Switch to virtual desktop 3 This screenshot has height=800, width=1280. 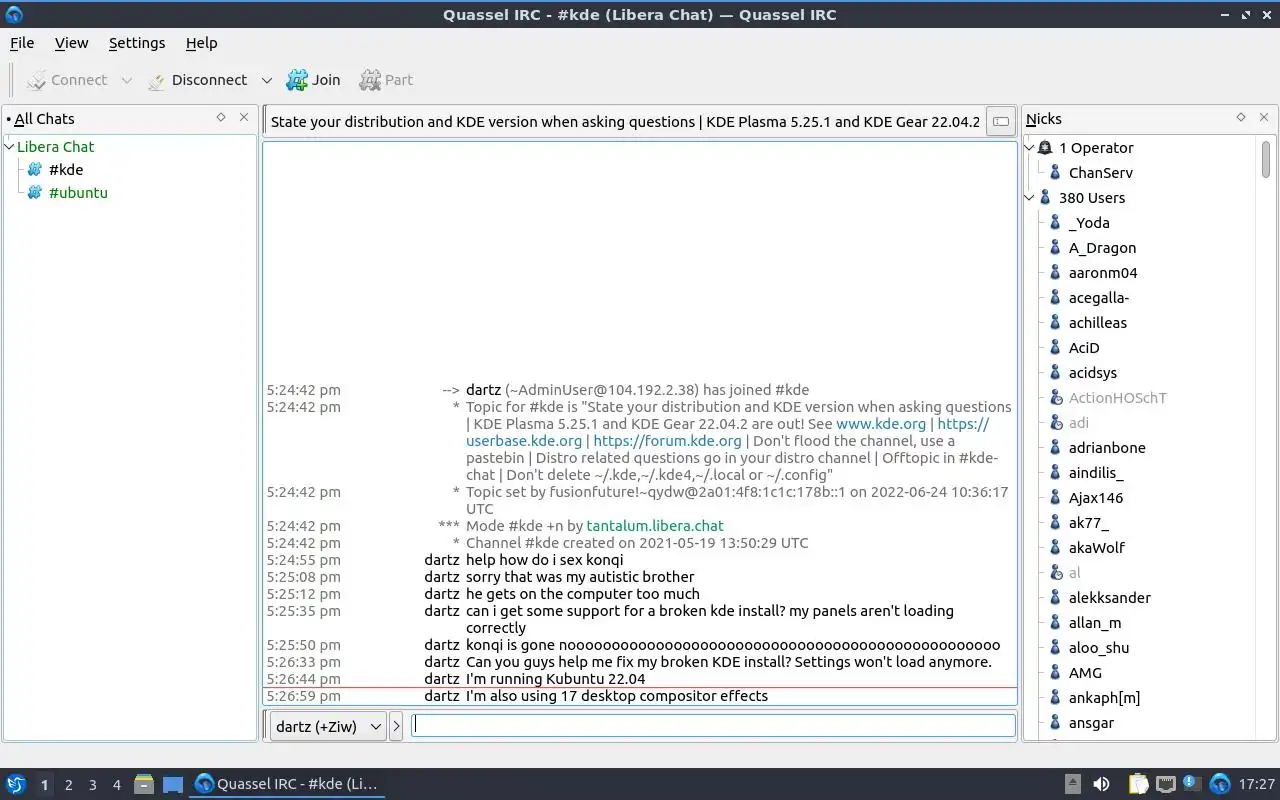point(92,785)
